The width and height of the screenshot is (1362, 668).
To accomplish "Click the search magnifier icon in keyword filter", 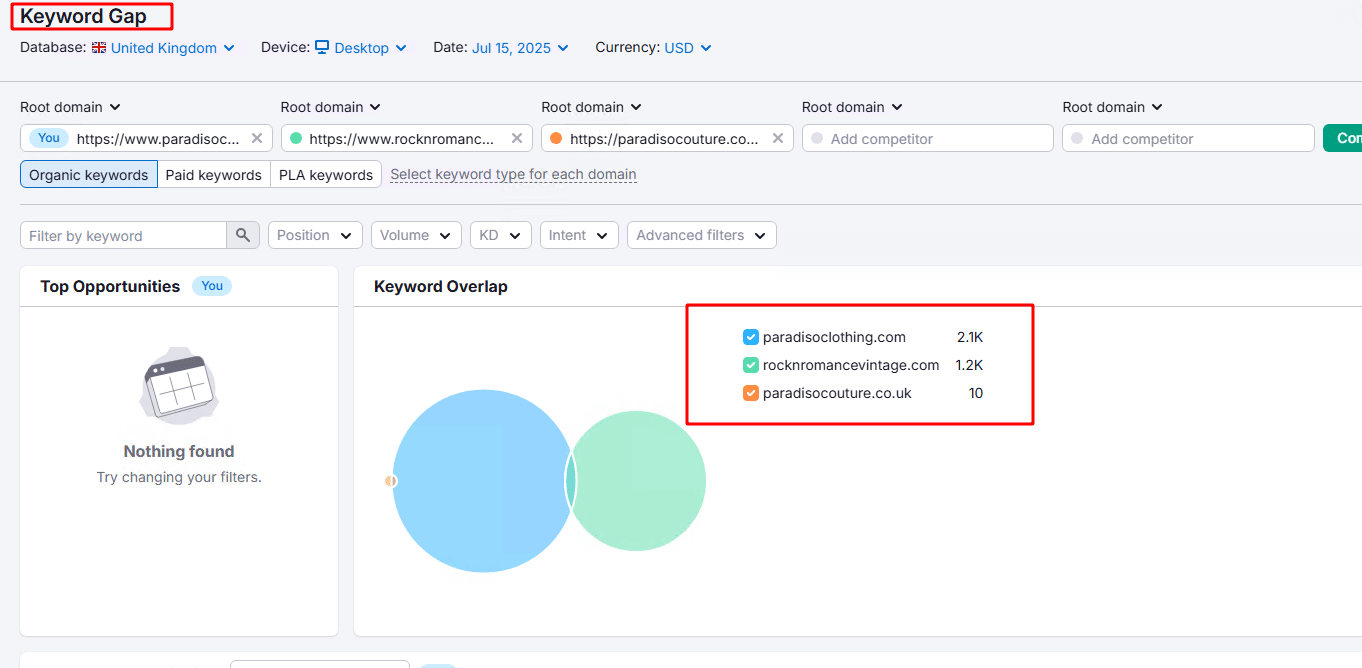I will (x=243, y=235).
